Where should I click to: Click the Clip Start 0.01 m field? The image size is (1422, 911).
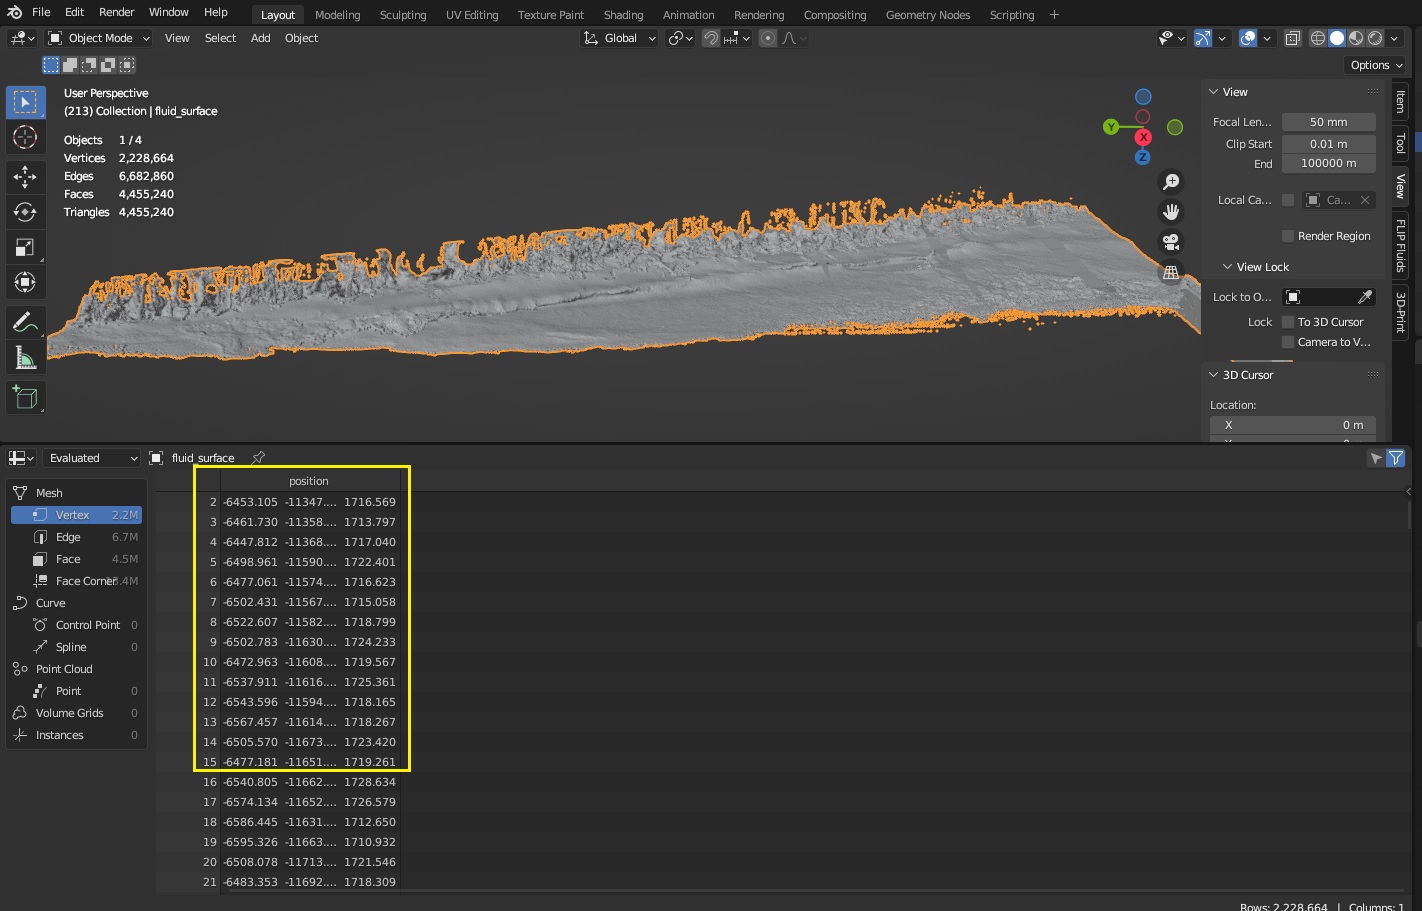[1329, 144]
